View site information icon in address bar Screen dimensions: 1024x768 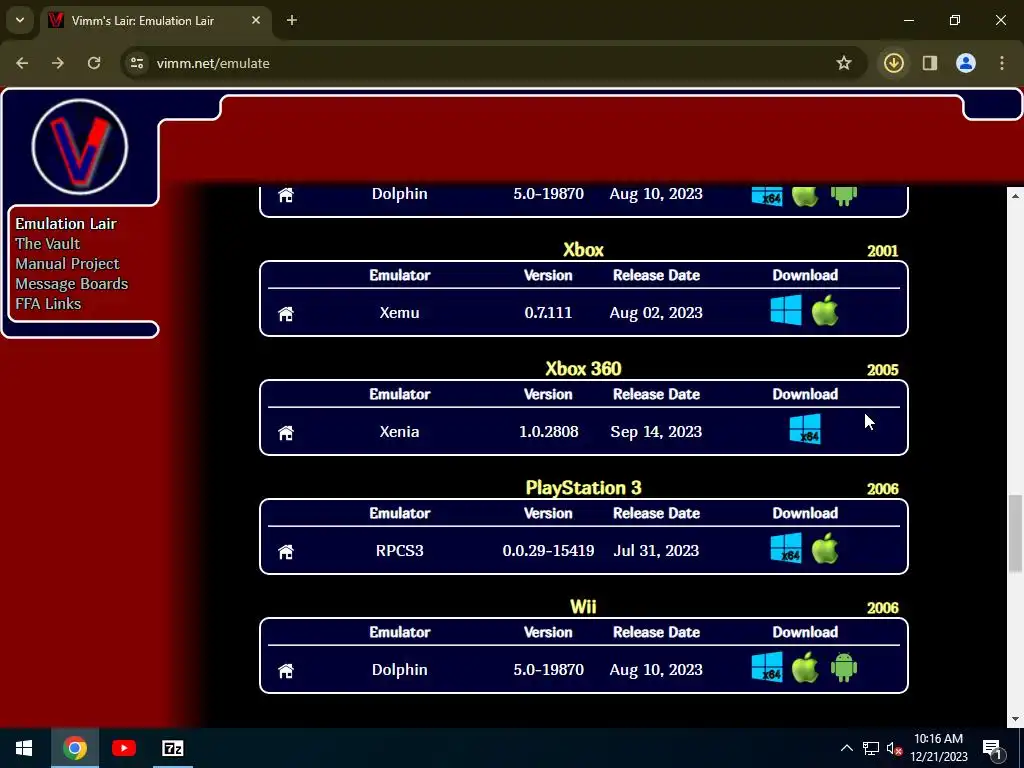[136, 63]
